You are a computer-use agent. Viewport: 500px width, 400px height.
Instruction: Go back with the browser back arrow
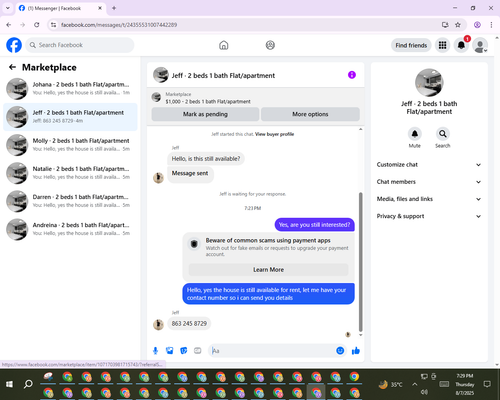[x=9, y=25]
